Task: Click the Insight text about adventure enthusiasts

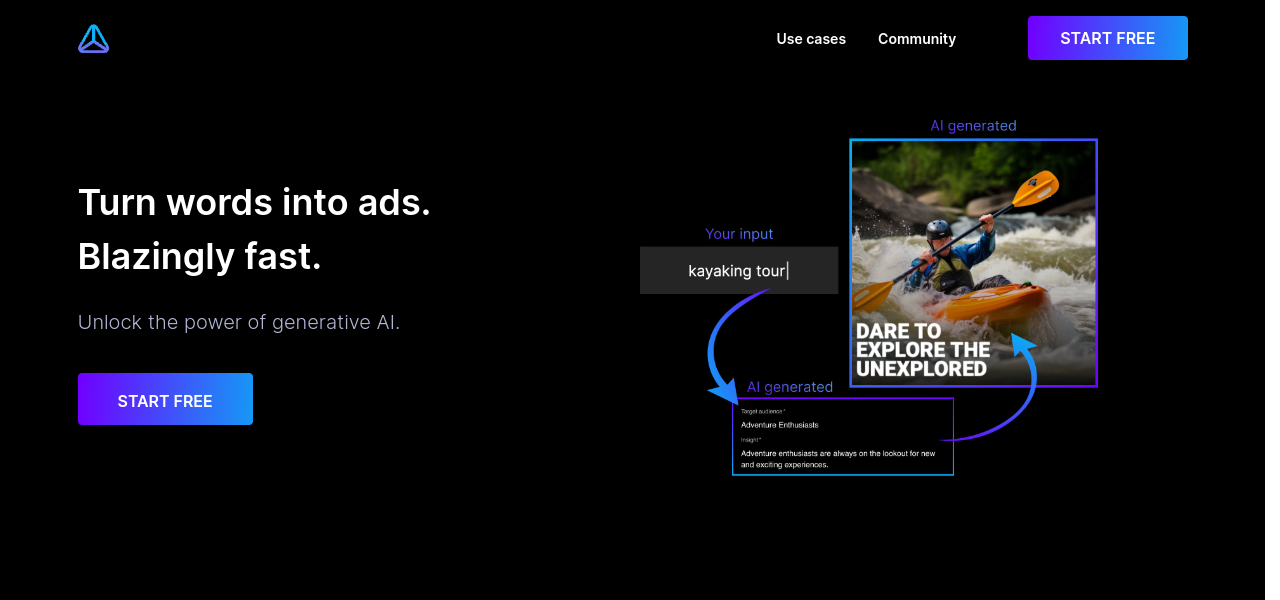Action: (x=838, y=459)
